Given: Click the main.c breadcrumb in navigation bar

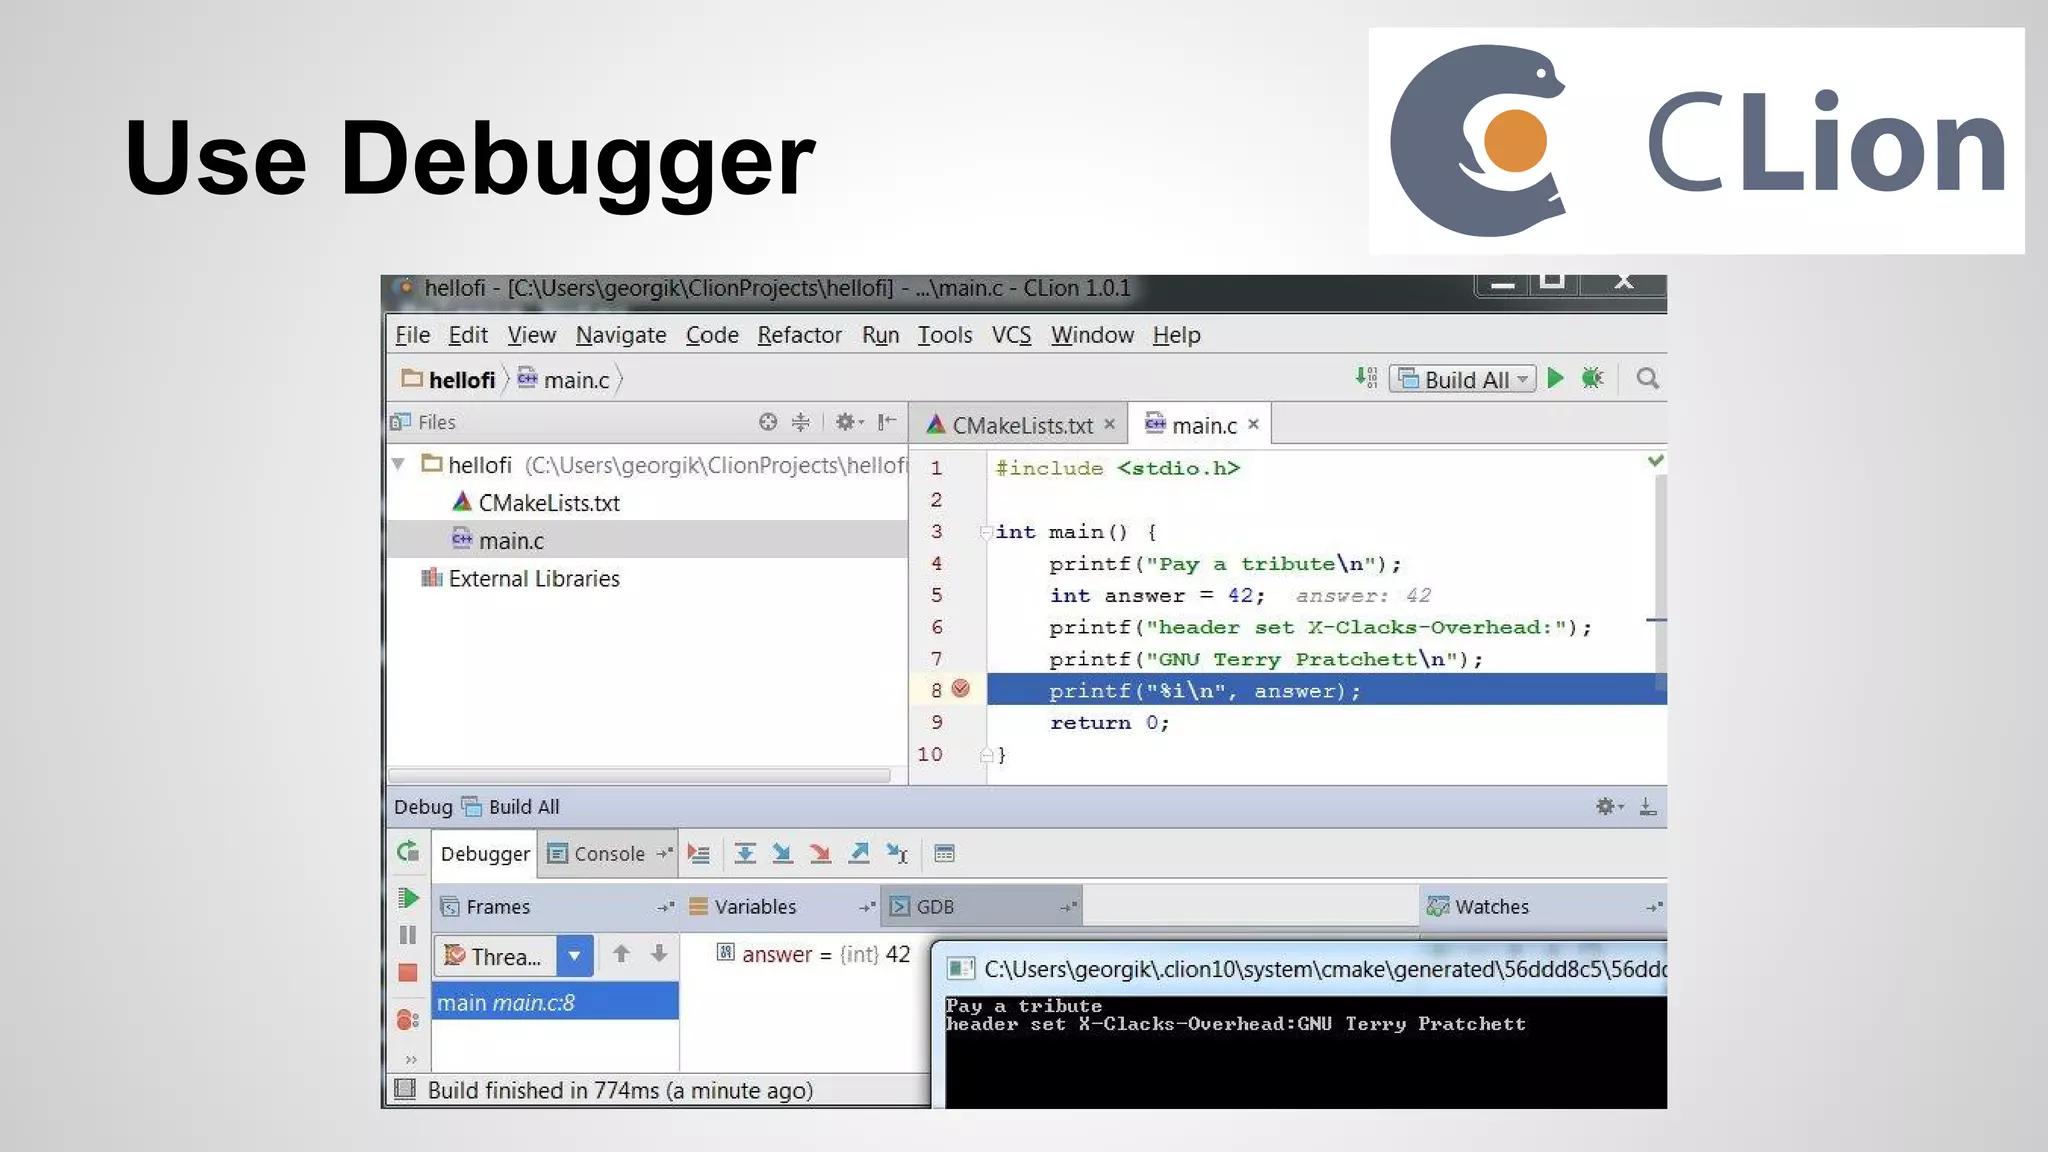Looking at the screenshot, I should pos(563,380).
